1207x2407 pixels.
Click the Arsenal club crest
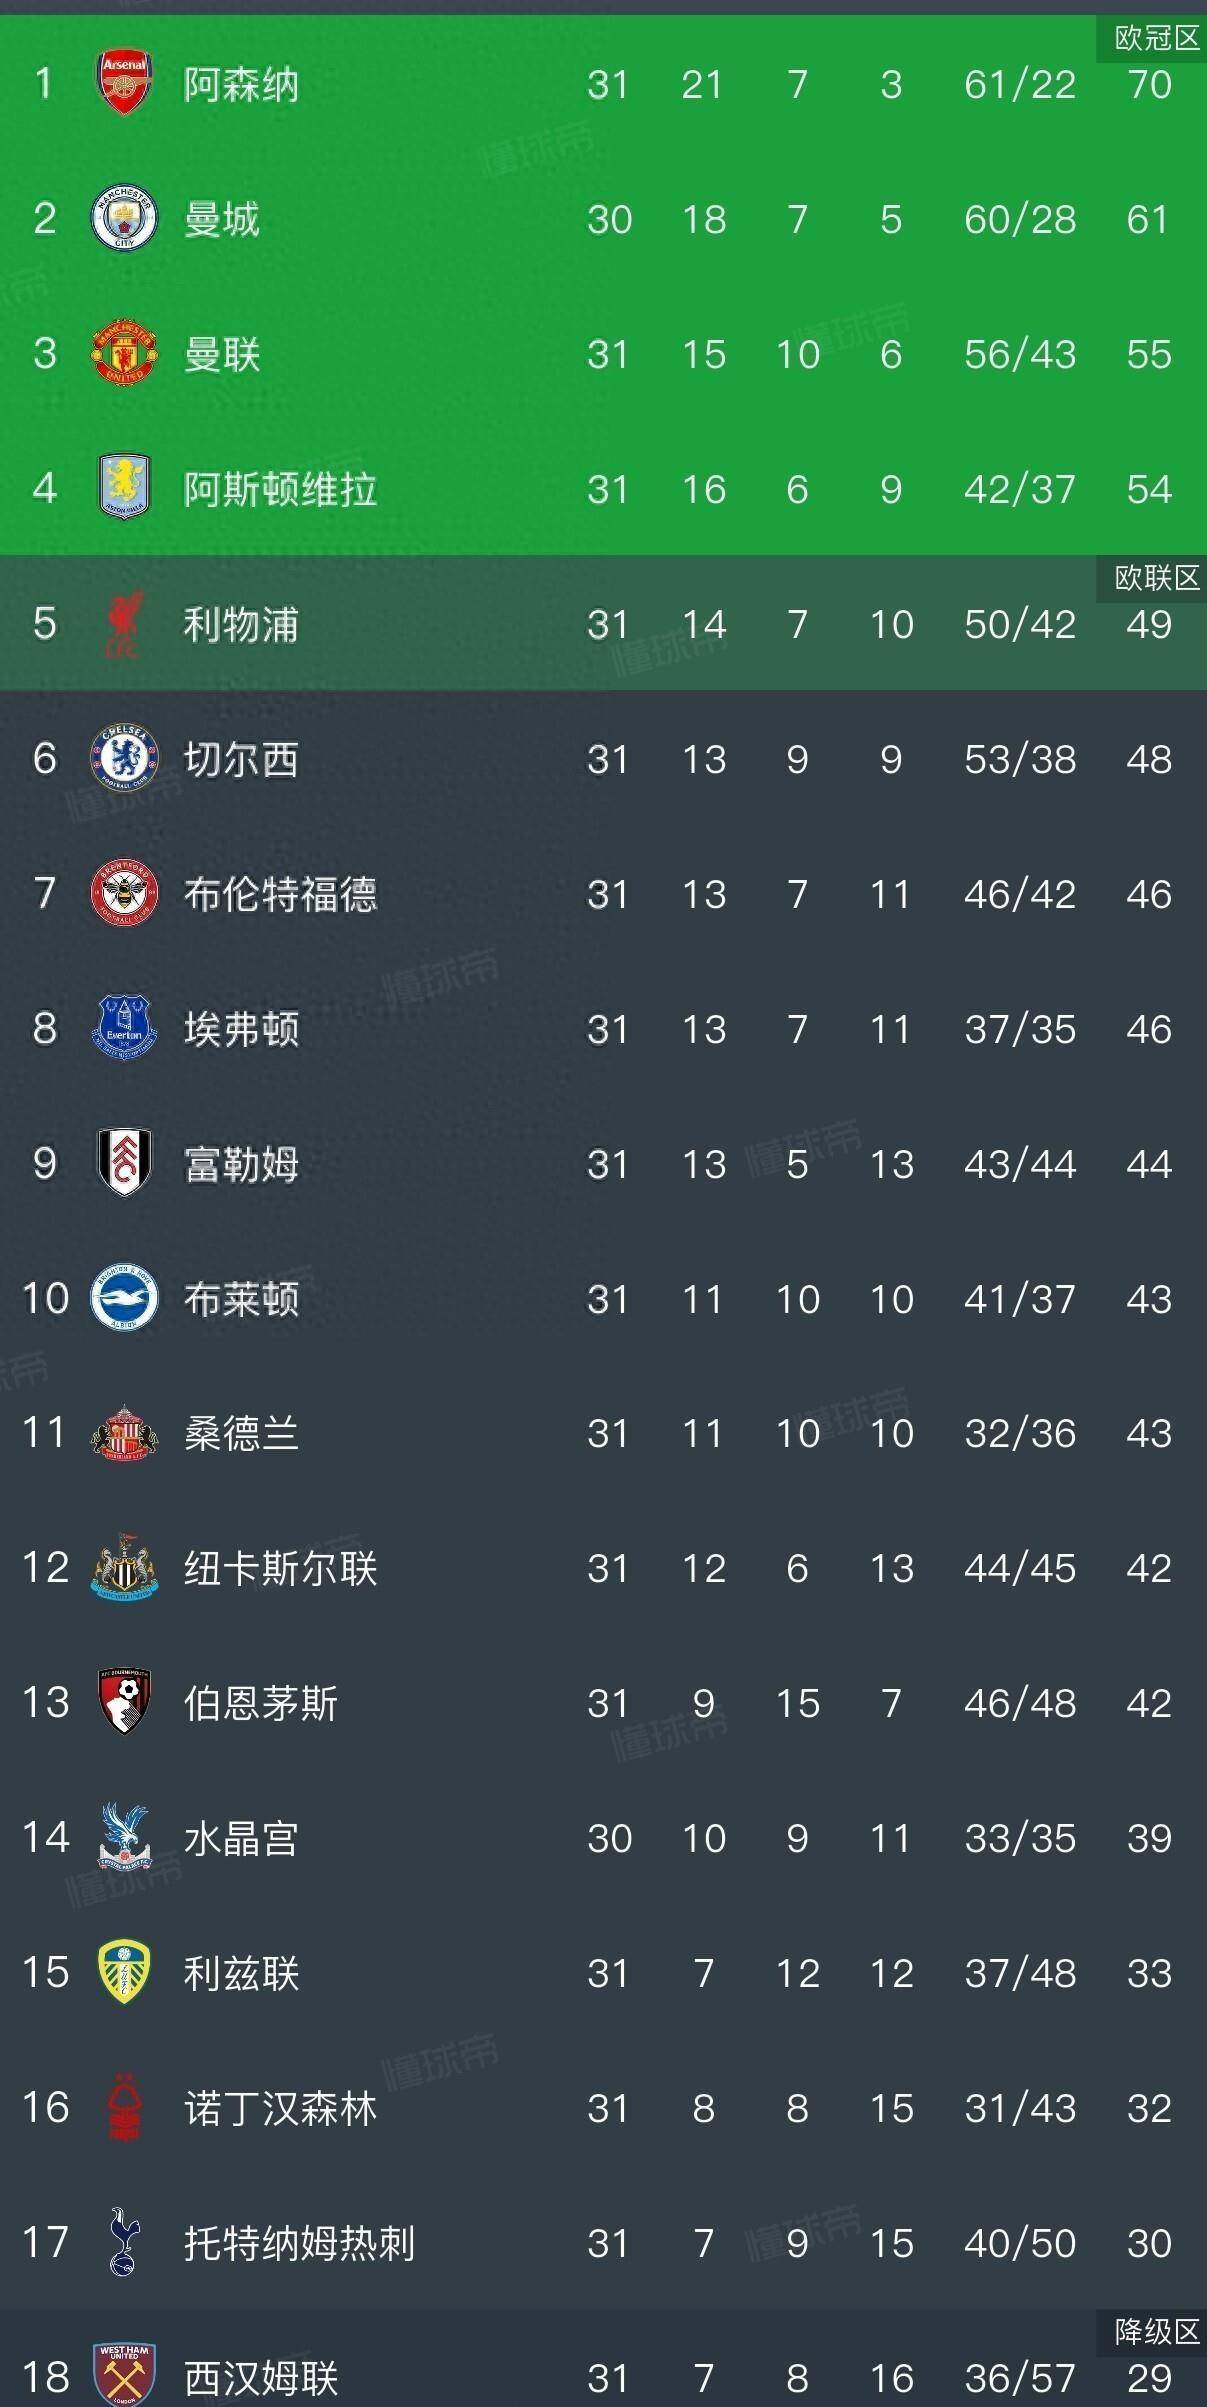124,84
